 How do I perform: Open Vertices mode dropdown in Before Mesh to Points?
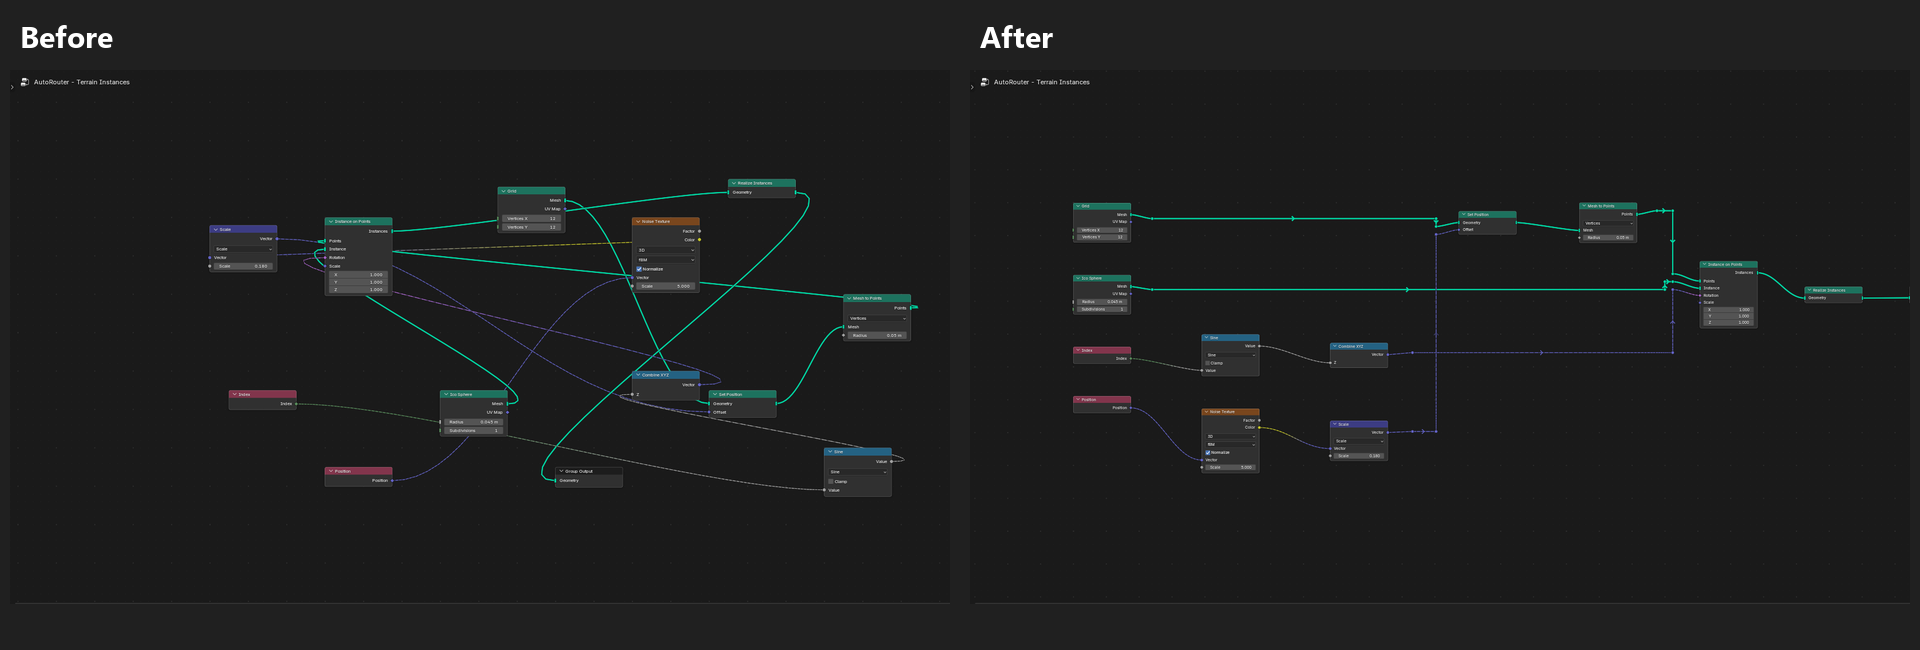(877, 318)
